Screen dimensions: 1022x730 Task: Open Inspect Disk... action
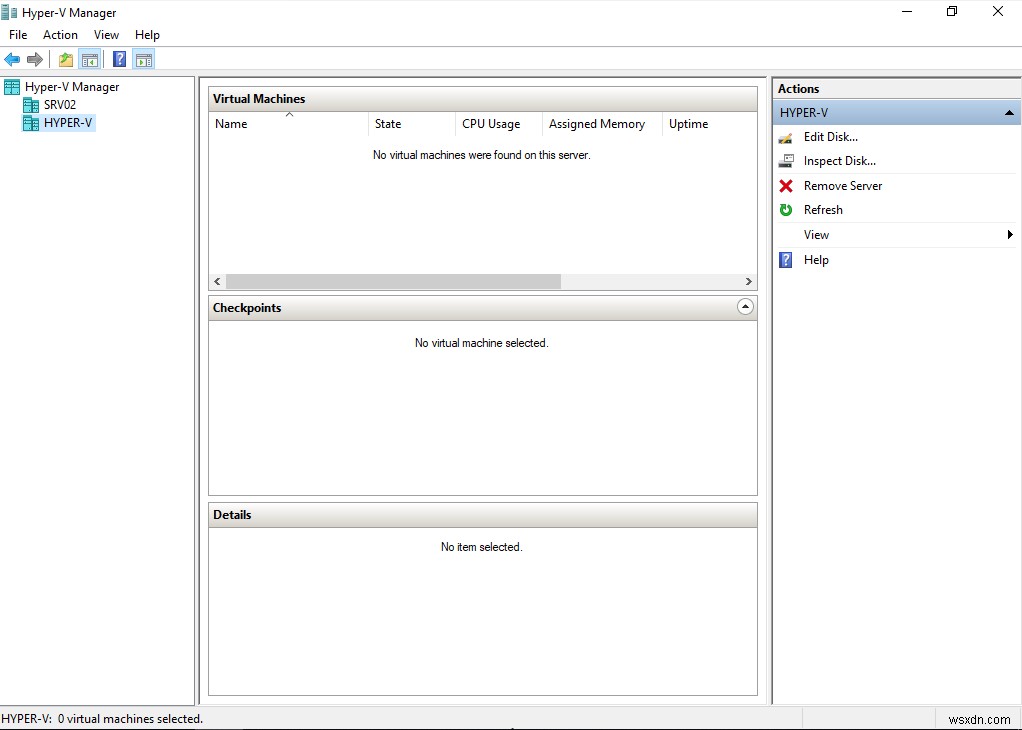coord(840,161)
